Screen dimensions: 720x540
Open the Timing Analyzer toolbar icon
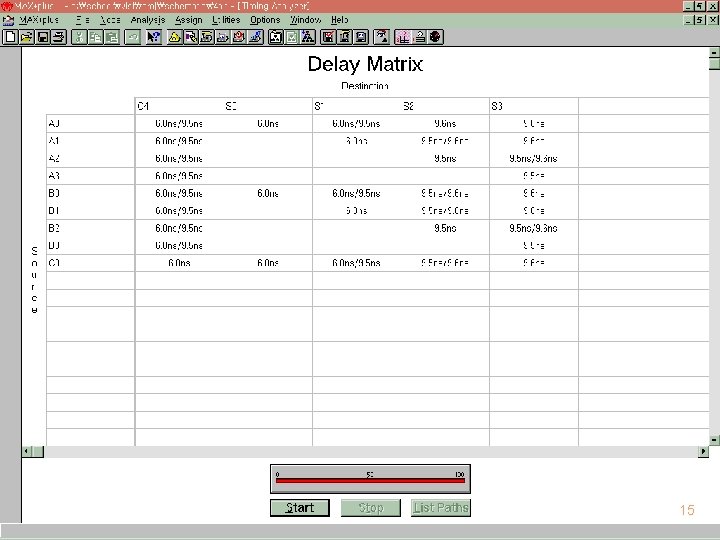239,37
